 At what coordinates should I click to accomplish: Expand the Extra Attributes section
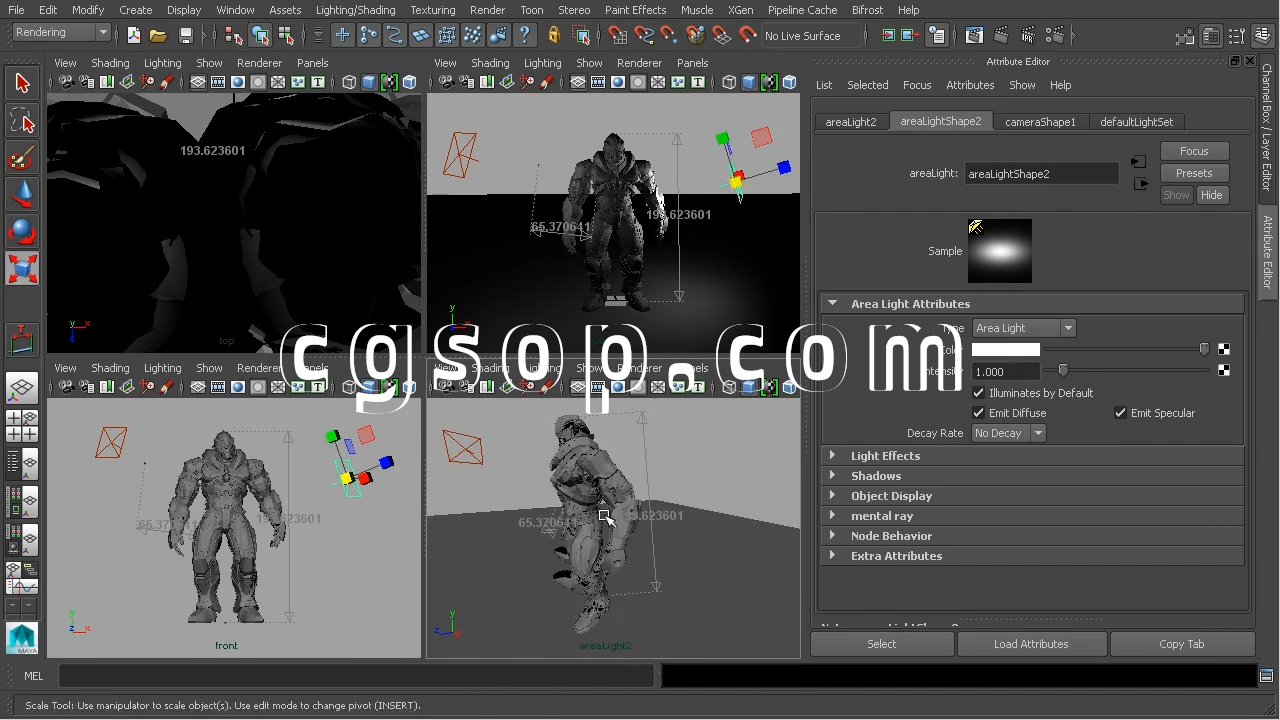point(832,556)
